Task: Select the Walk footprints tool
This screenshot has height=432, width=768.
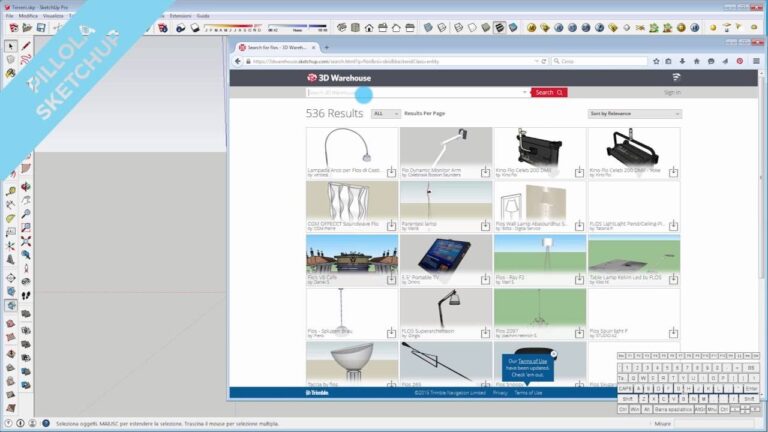Action: coord(26,295)
